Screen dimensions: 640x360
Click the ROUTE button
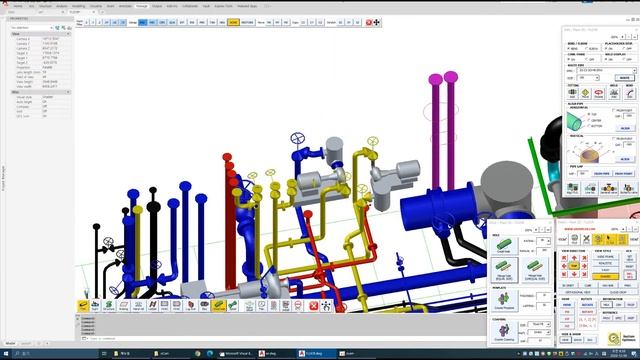(624, 78)
